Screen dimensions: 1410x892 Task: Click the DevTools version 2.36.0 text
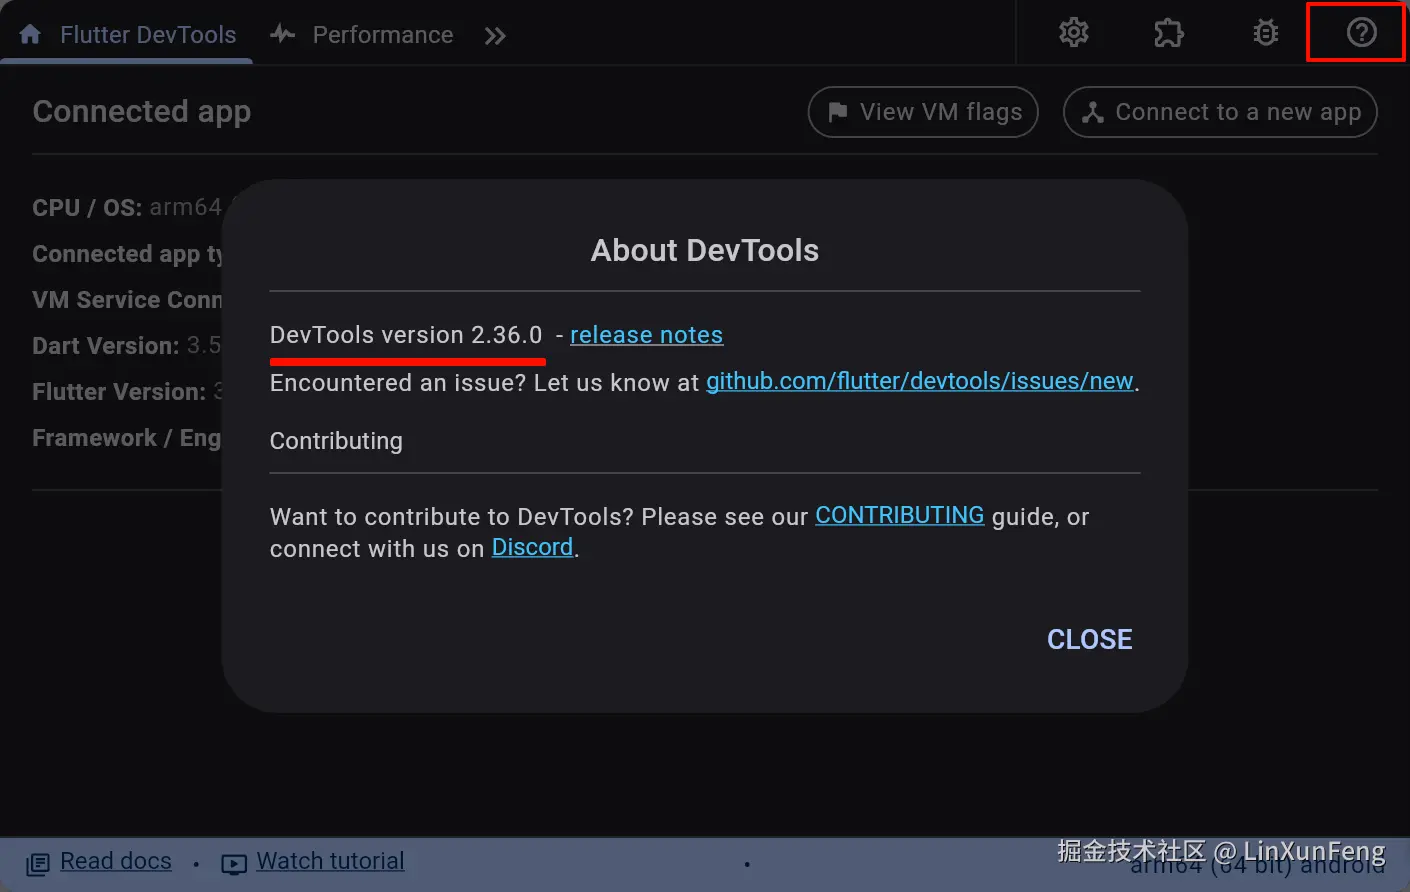click(406, 335)
